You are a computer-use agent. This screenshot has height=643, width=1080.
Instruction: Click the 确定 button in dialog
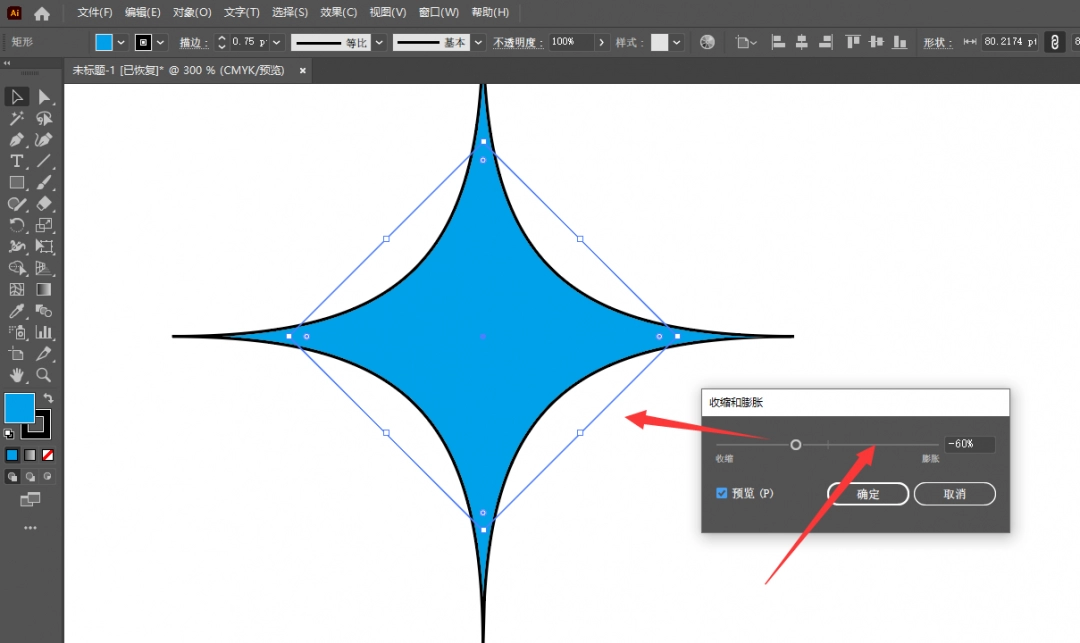868,494
